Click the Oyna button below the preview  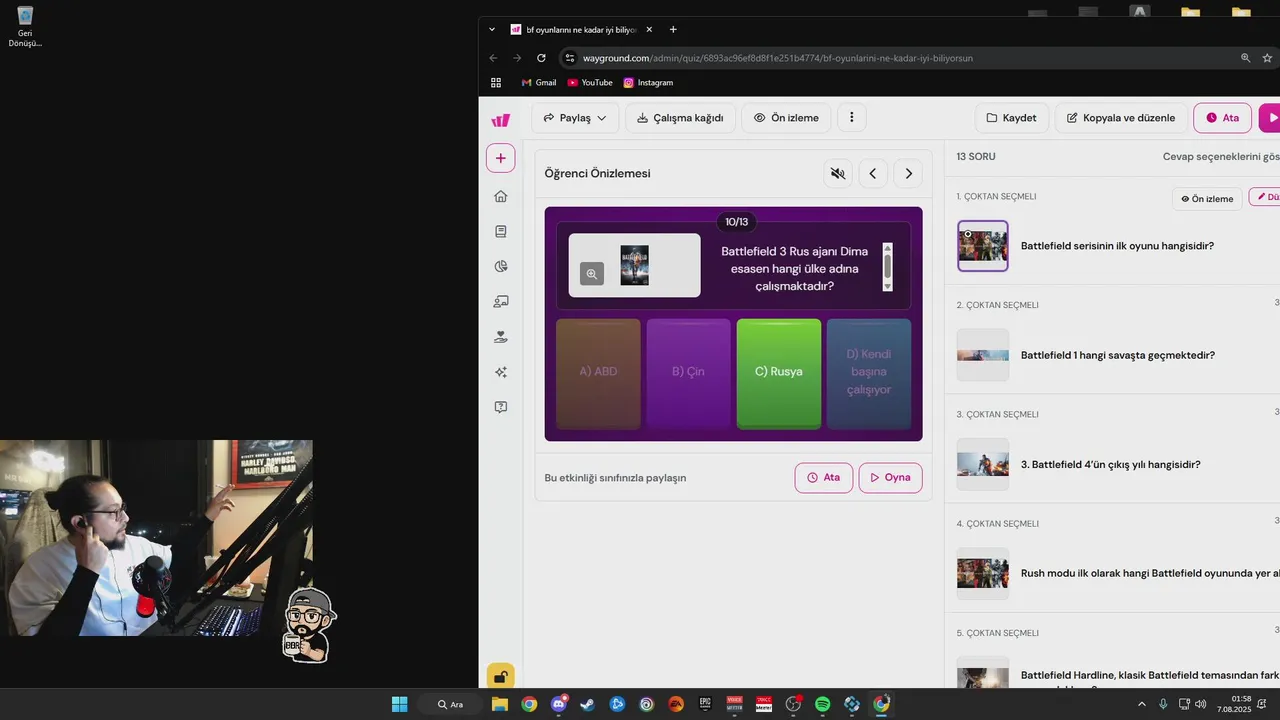click(x=890, y=478)
